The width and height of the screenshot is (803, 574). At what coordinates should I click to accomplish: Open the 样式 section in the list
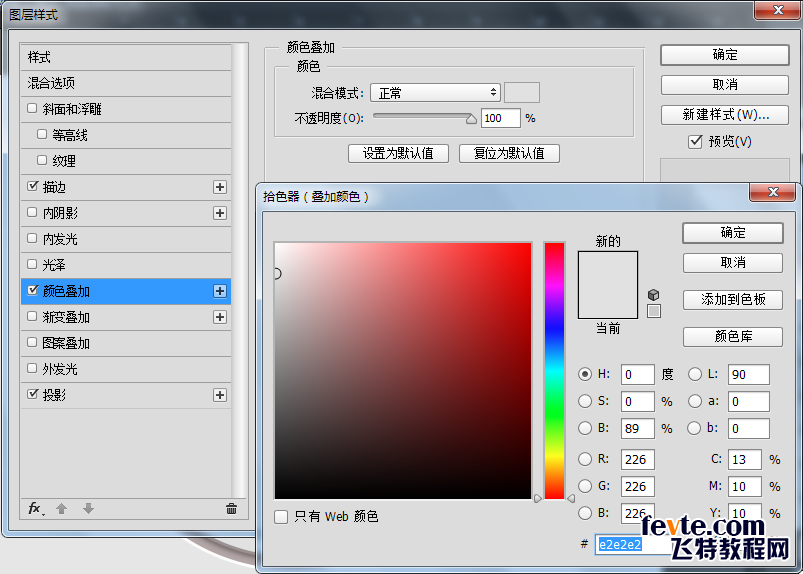tap(126, 57)
